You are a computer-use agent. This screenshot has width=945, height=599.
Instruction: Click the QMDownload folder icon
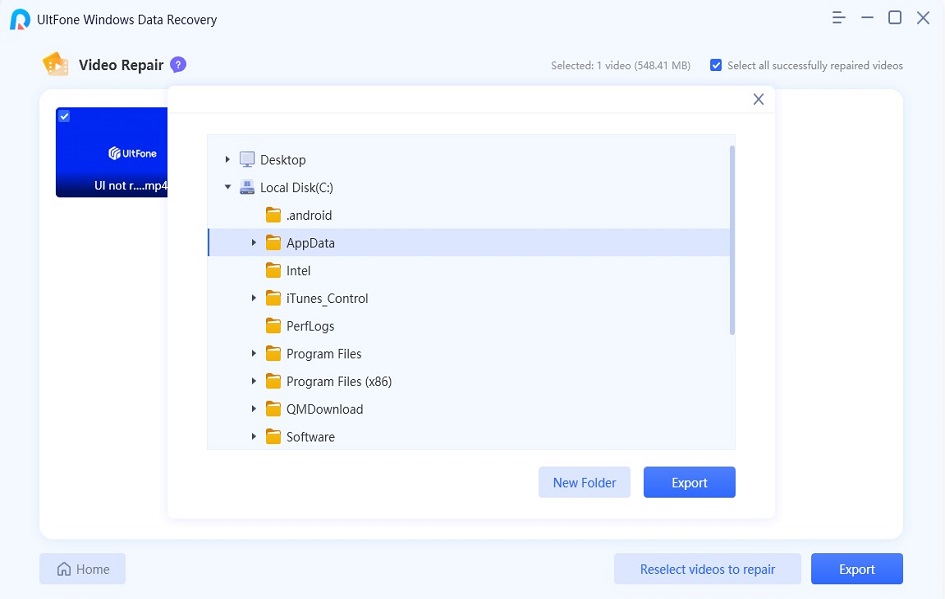tap(273, 409)
